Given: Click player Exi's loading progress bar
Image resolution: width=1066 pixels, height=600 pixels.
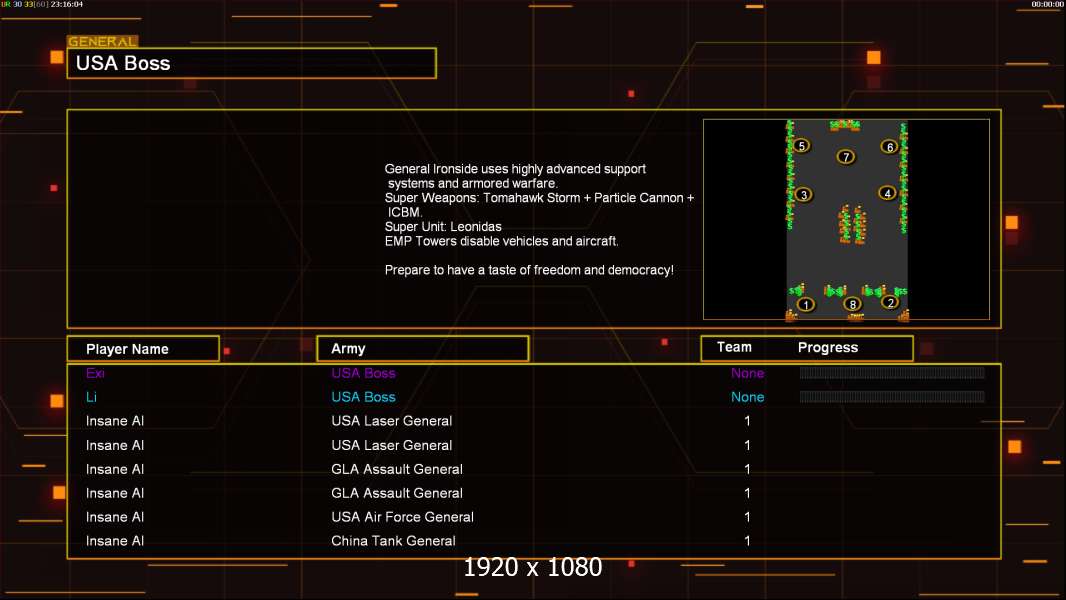Looking at the screenshot, I should [892, 372].
